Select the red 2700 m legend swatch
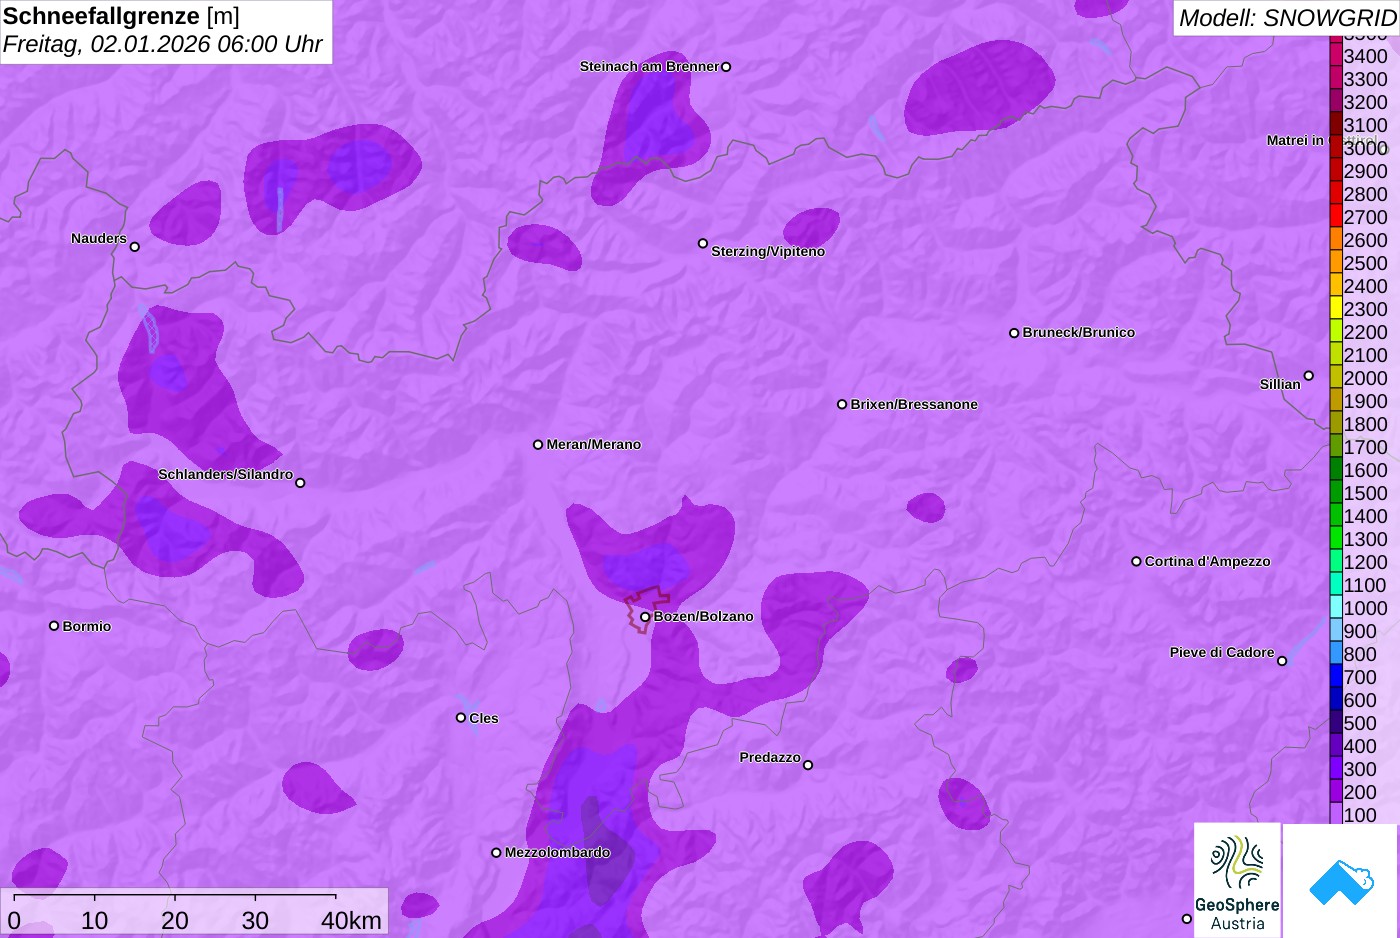The height and width of the screenshot is (938, 1400). (x=1336, y=217)
